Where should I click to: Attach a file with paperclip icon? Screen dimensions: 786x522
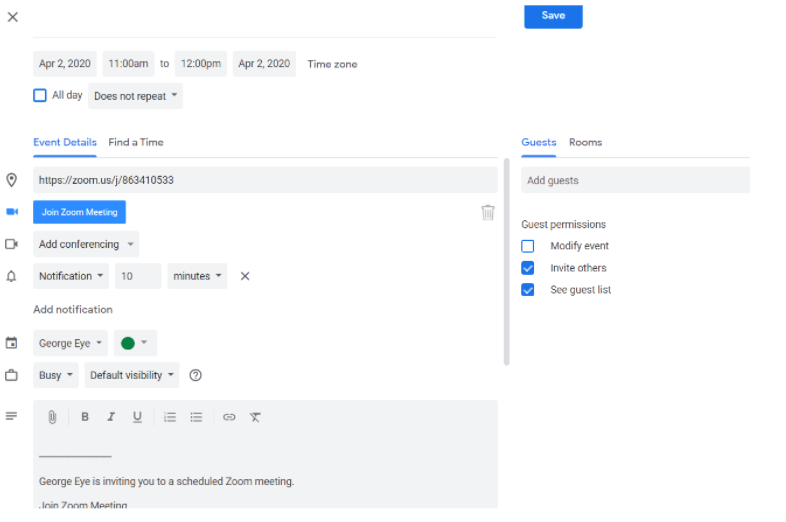click(x=52, y=417)
